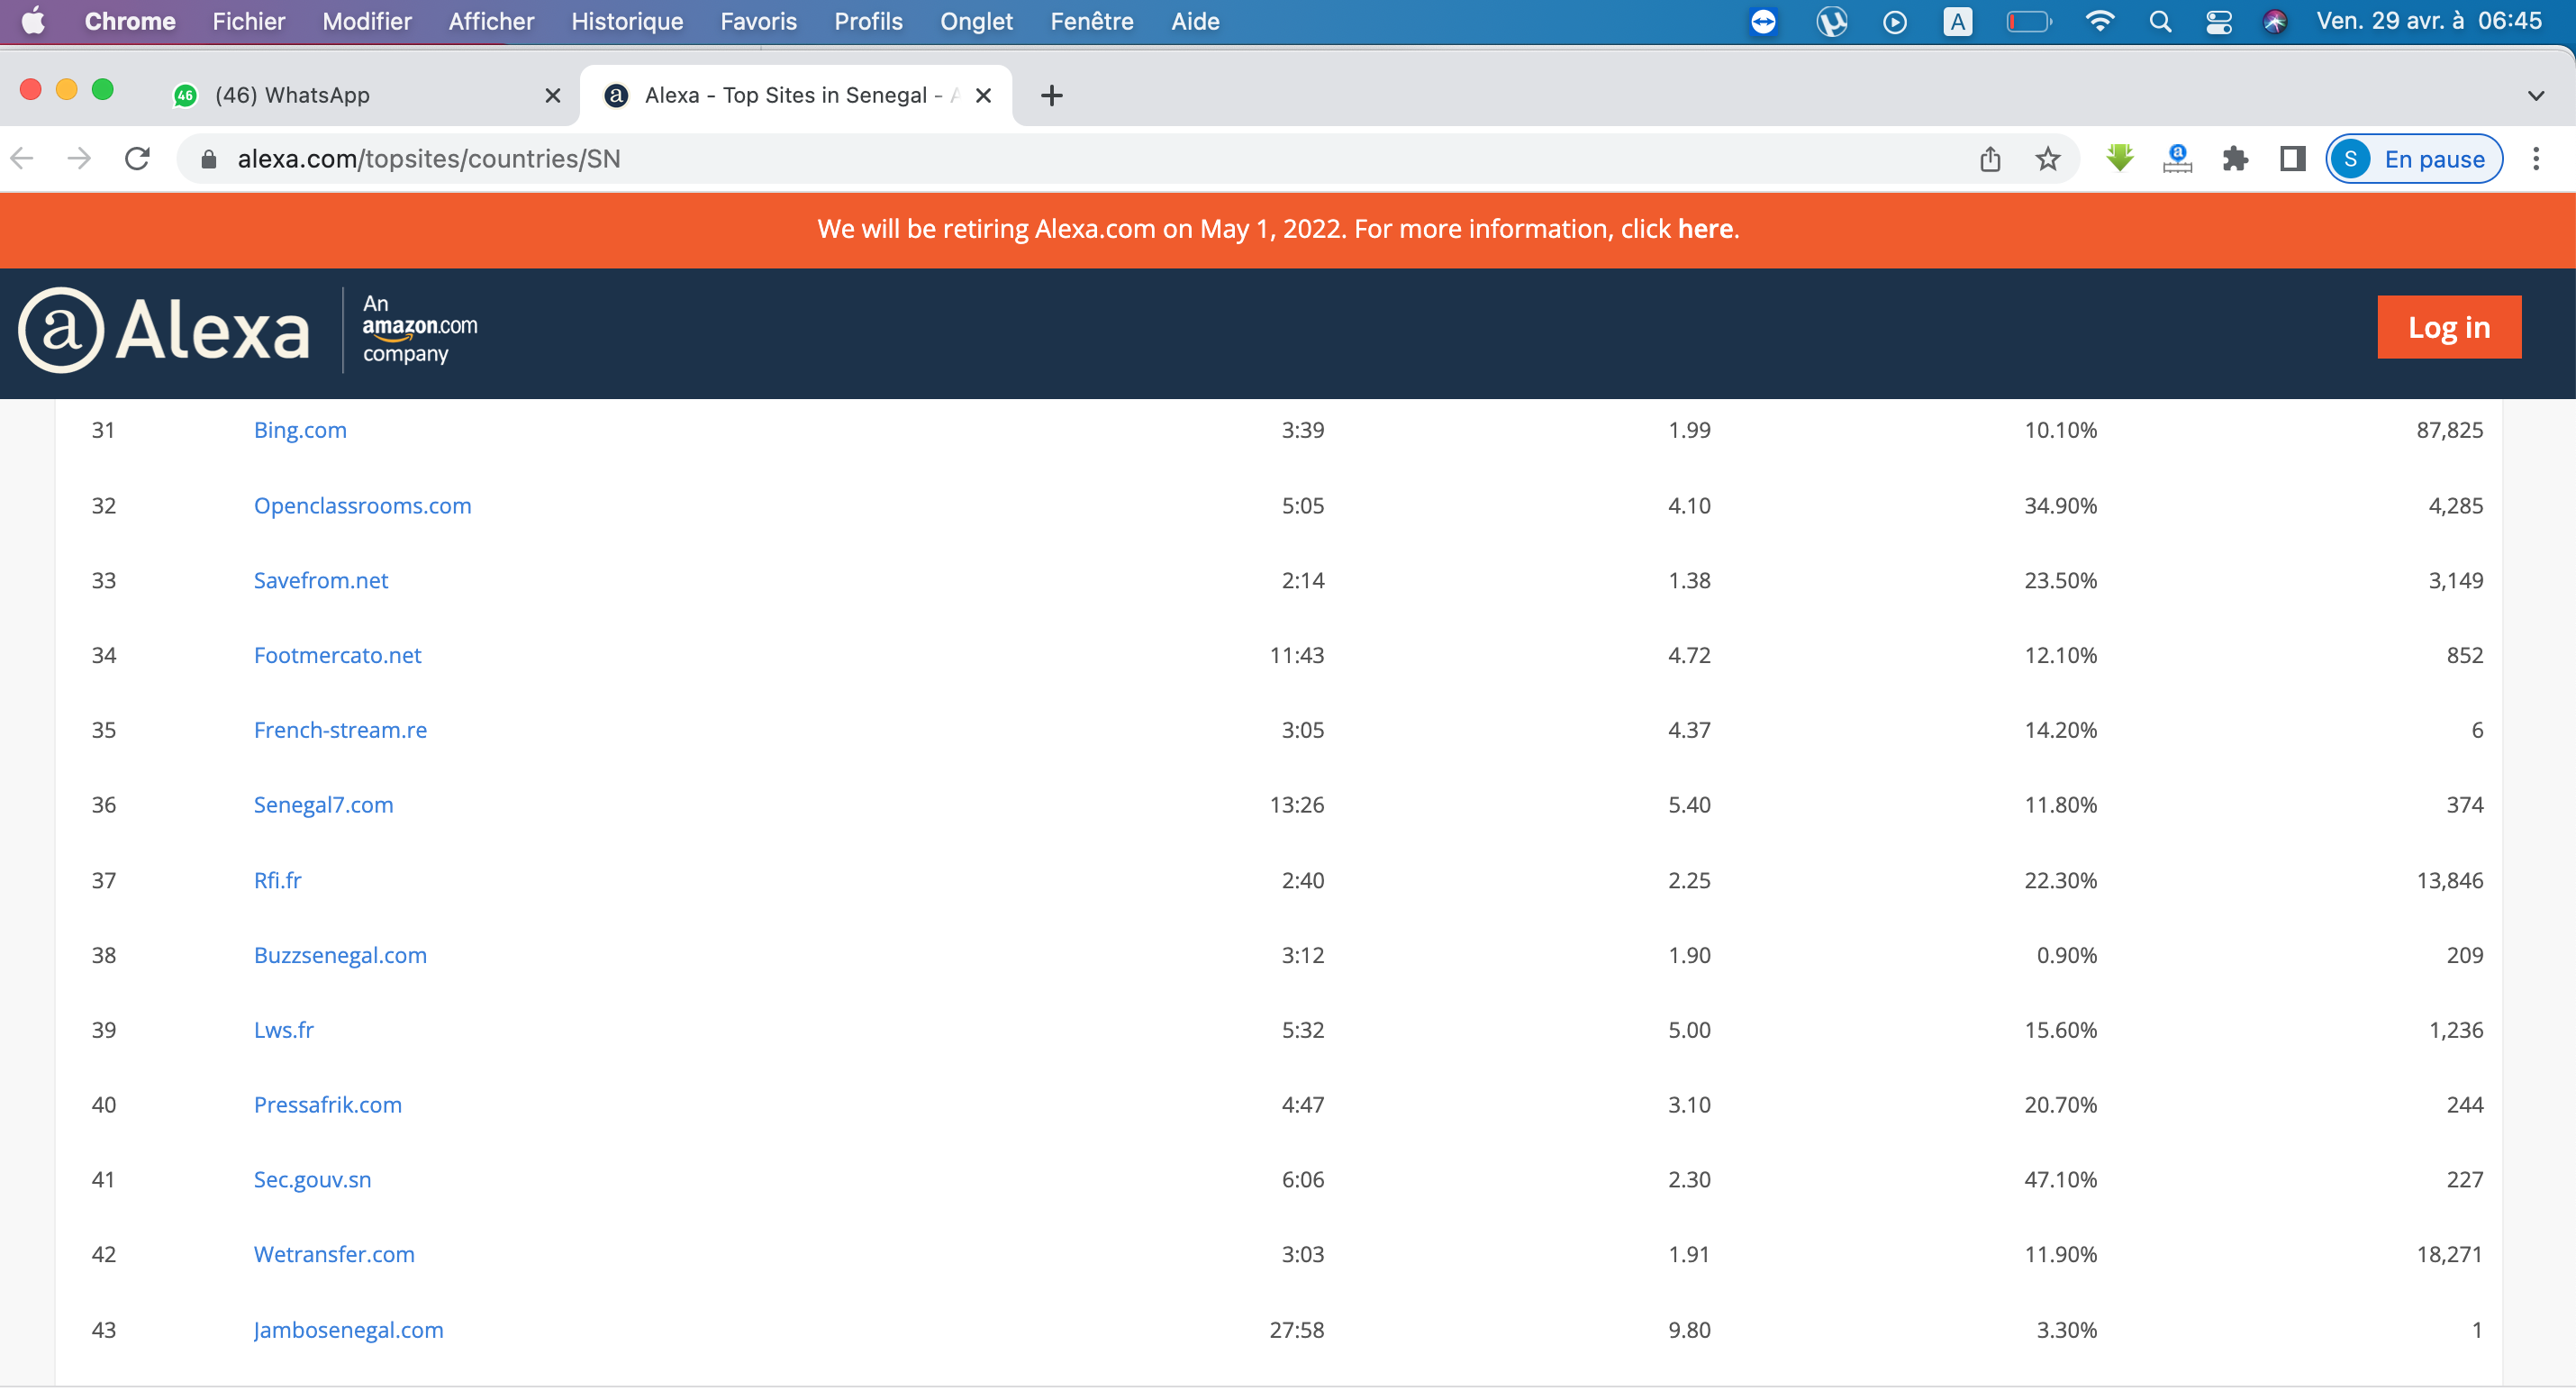Open Control Center
The width and height of the screenshot is (2576, 1391).
tap(2218, 21)
